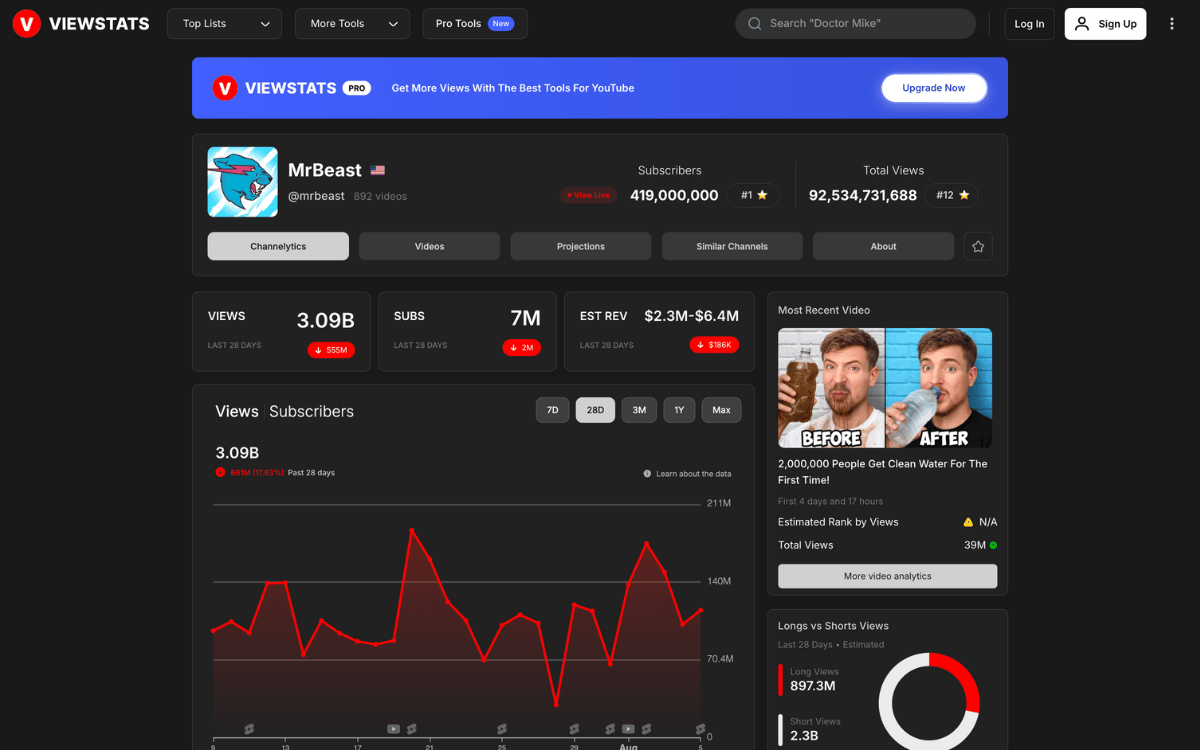The height and width of the screenshot is (750, 1200).
Task: Click the info icon beside Learn about the data
Action: point(647,474)
